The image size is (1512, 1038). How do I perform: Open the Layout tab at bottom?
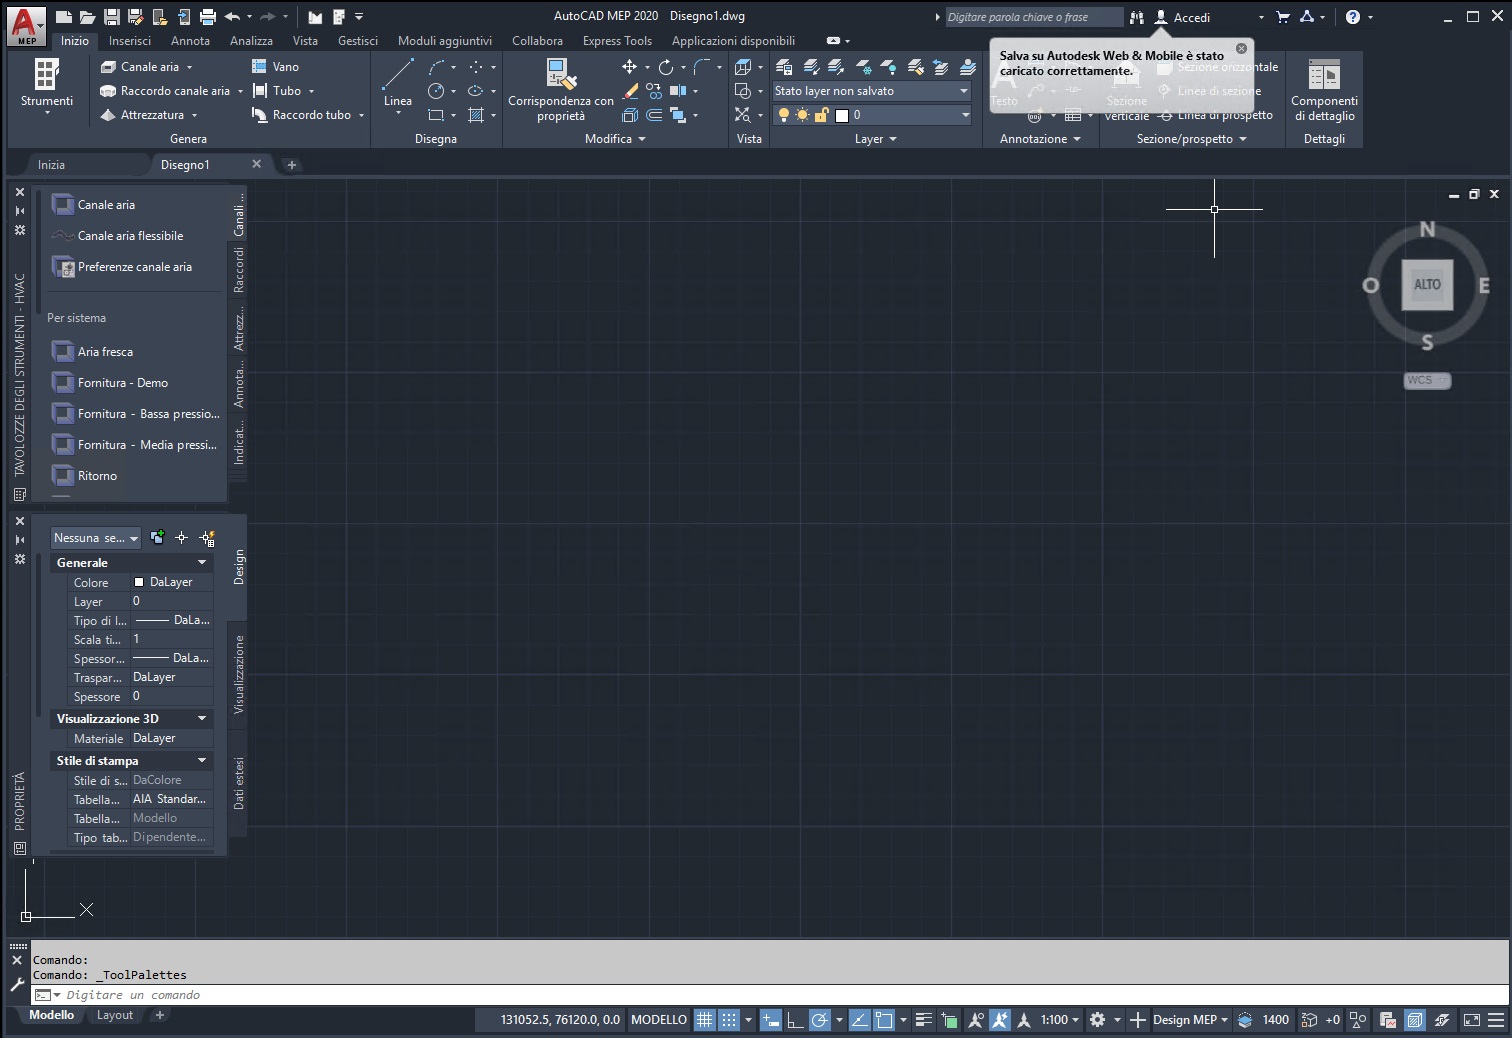114,1015
